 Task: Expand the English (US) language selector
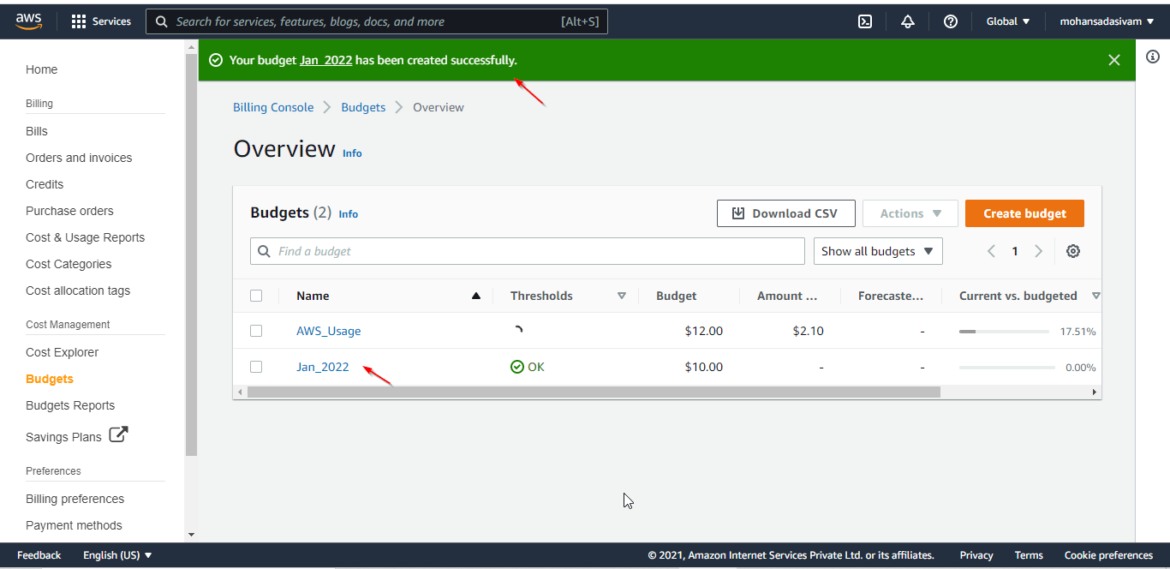(x=117, y=556)
